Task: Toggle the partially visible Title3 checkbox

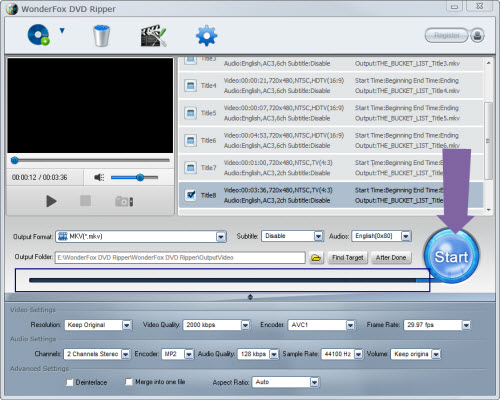Action: click(190, 60)
